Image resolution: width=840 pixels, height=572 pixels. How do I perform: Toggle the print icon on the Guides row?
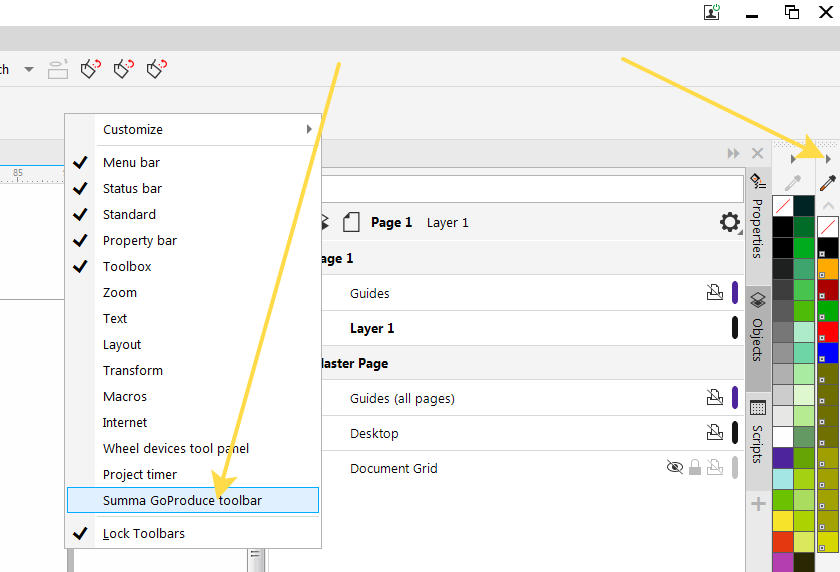point(715,292)
